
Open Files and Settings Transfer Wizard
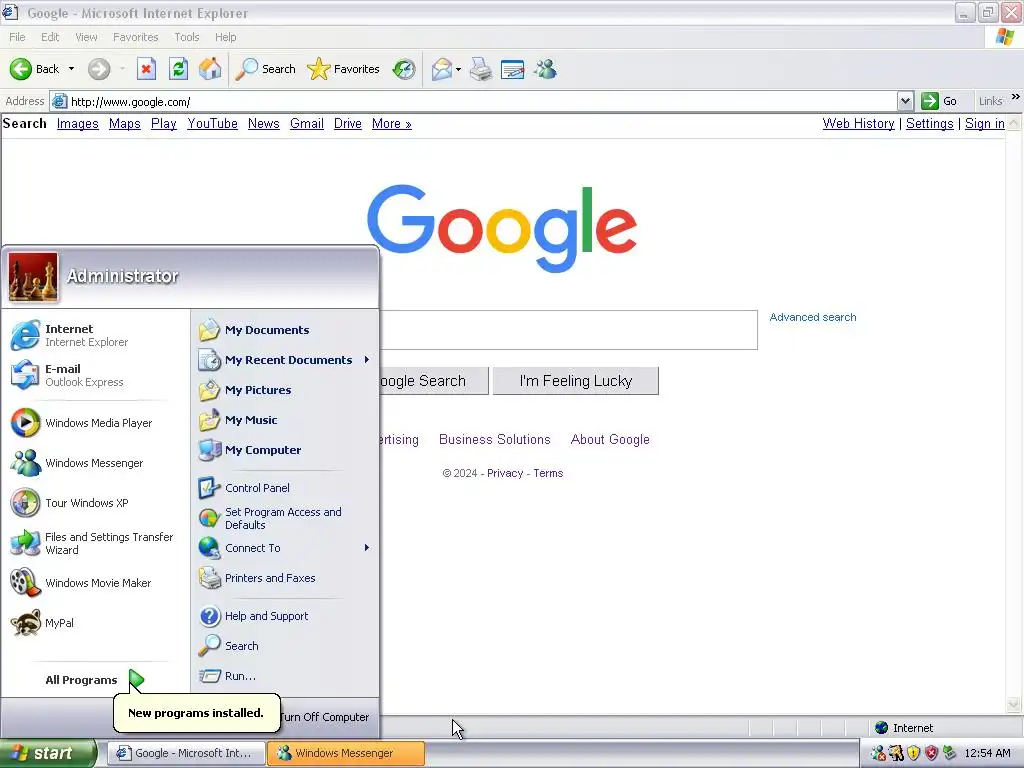pos(95,543)
